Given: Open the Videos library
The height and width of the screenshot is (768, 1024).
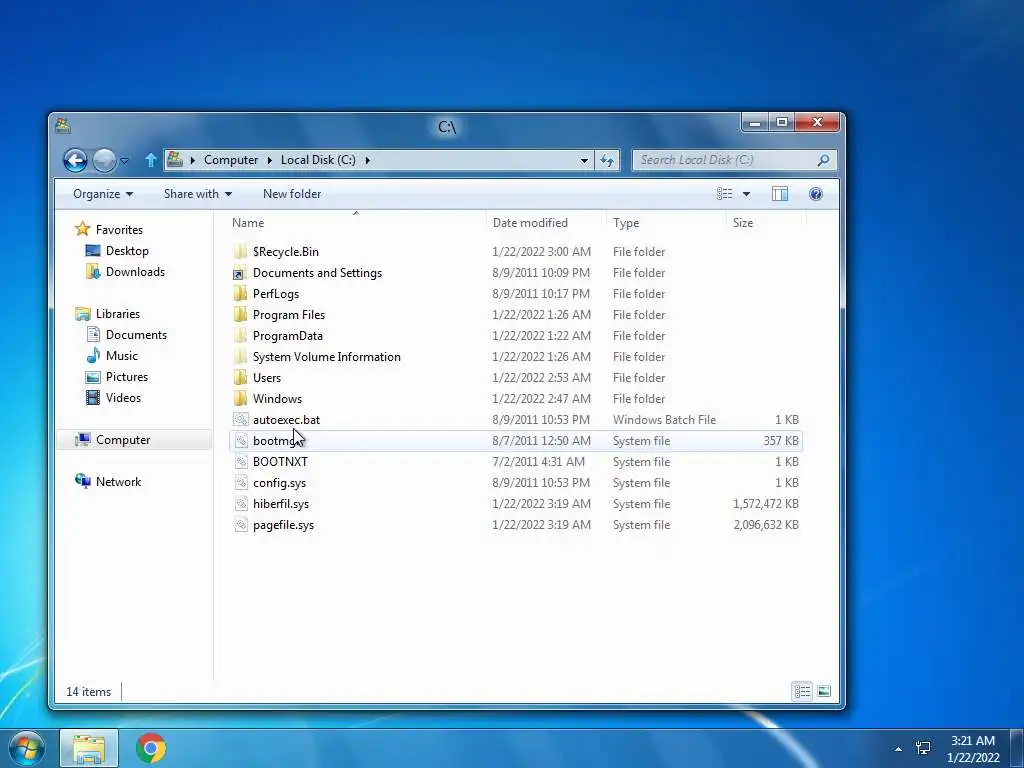Looking at the screenshot, I should [x=123, y=398].
